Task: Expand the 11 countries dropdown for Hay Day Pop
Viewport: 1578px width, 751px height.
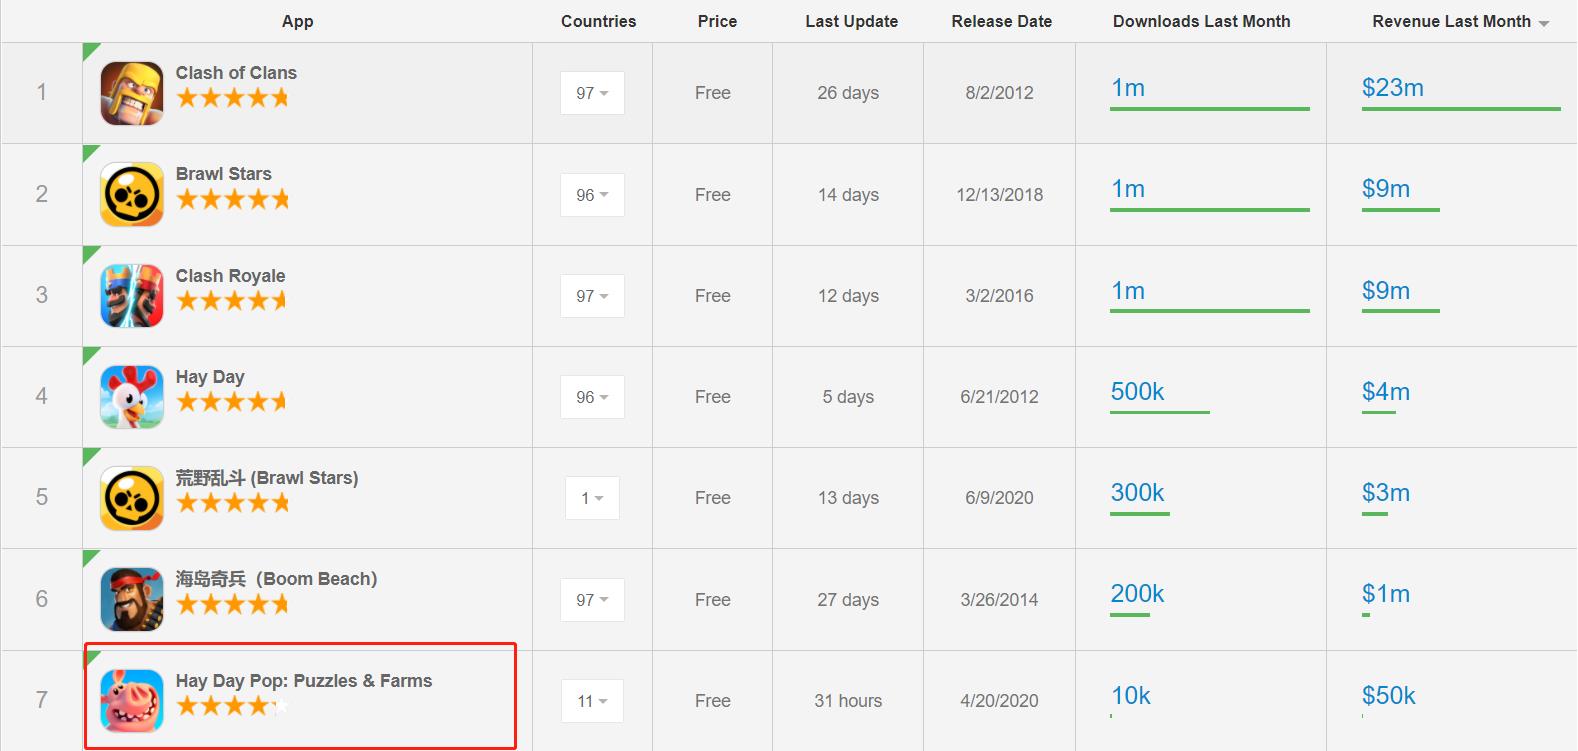Action: [x=592, y=701]
